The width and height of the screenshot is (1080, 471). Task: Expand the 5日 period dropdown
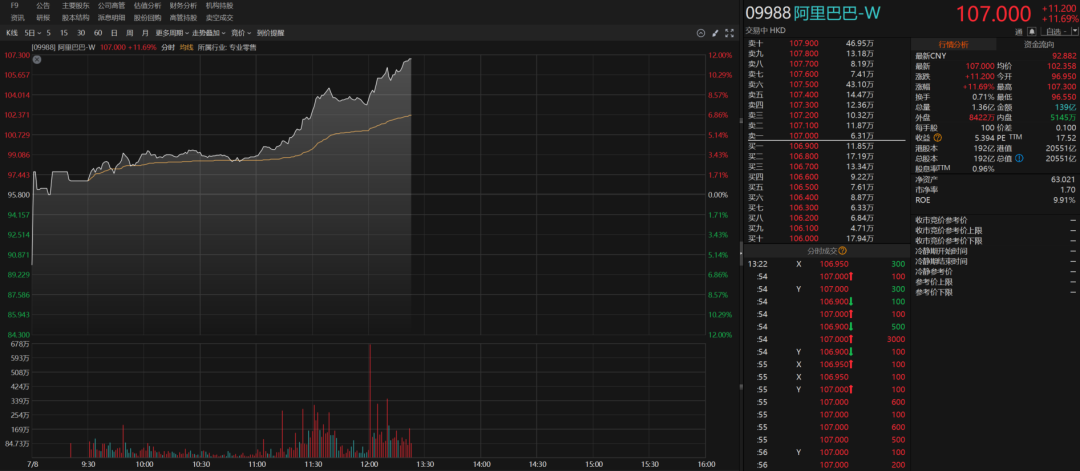coord(32,33)
